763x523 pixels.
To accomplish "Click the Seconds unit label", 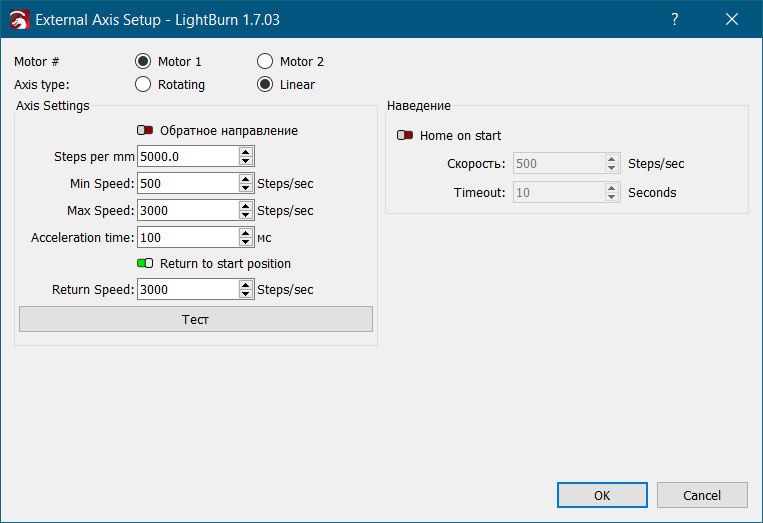I will [x=652, y=193].
